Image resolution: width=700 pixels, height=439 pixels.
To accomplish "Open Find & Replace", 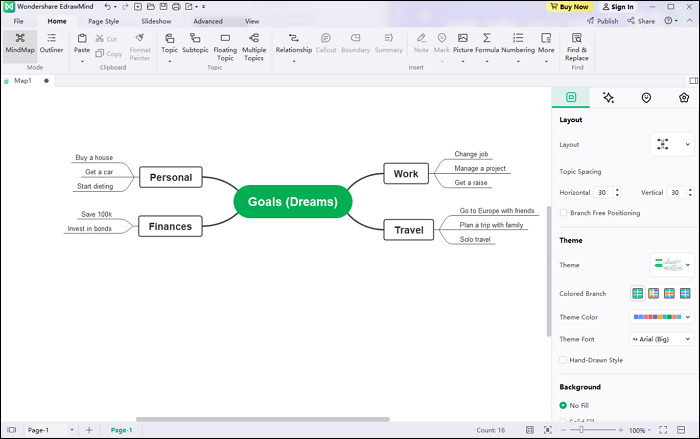I will [x=576, y=46].
